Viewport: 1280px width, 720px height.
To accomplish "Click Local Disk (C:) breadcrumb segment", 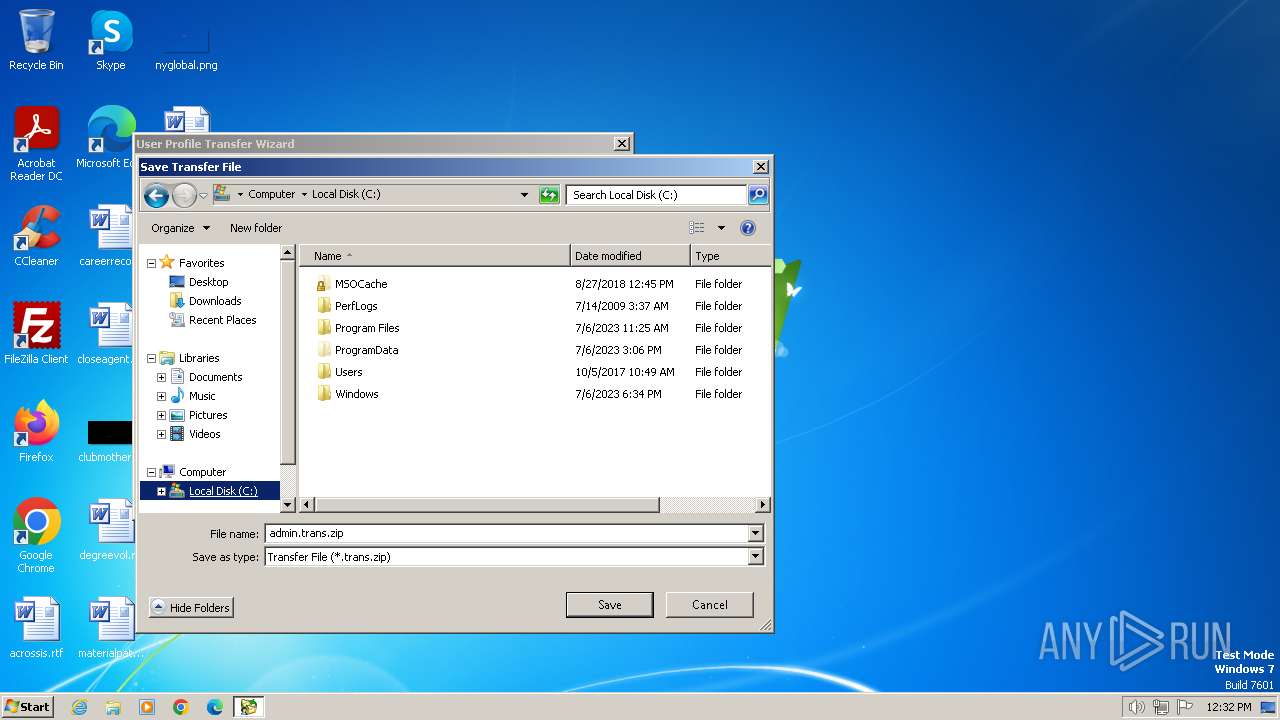I will (x=346, y=195).
